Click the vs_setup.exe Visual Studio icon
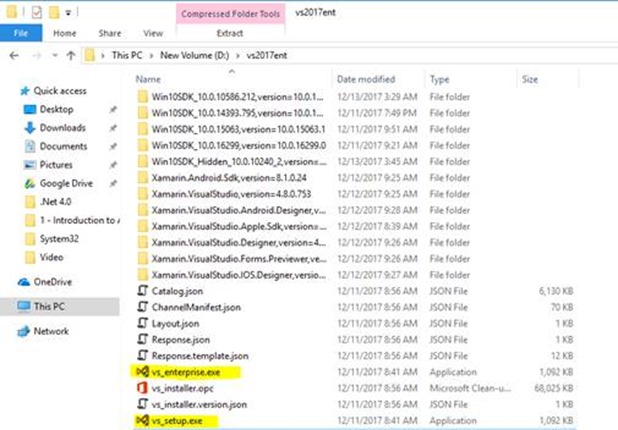Viewport: 618px width, 430px height. (142, 421)
